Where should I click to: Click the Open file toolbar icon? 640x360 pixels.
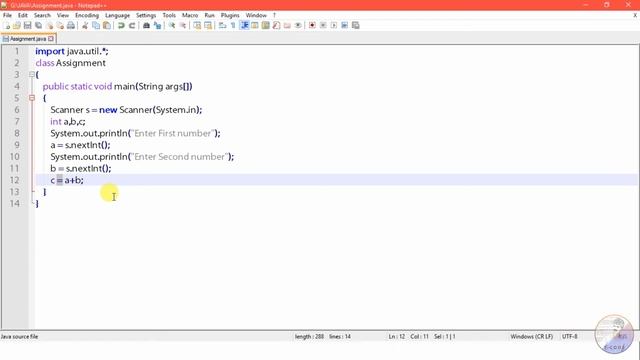17,25
